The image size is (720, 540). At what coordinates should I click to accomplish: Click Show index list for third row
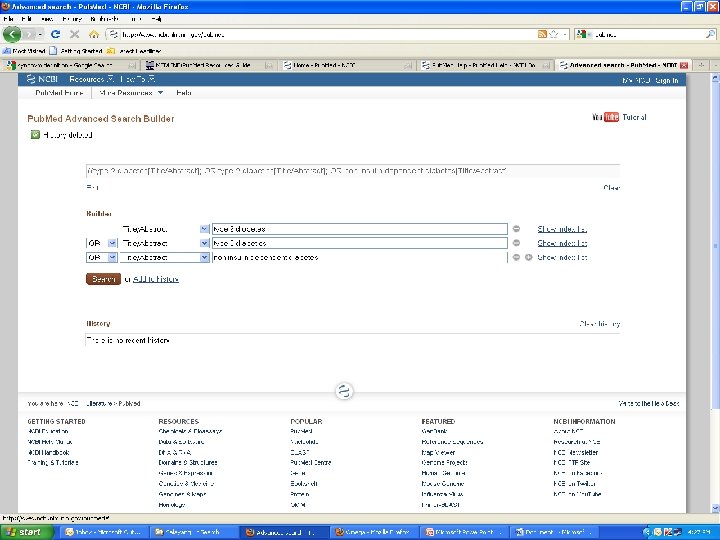[x=562, y=257]
